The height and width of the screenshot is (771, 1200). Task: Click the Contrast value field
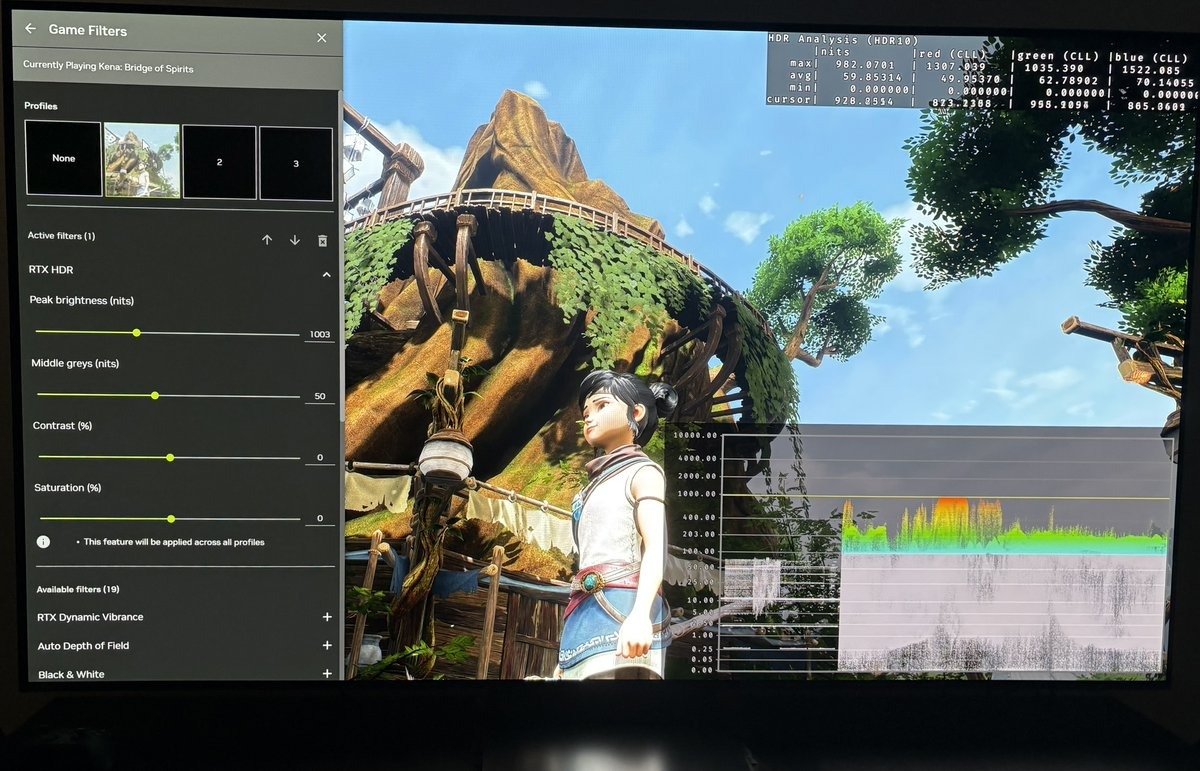(x=320, y=458)
